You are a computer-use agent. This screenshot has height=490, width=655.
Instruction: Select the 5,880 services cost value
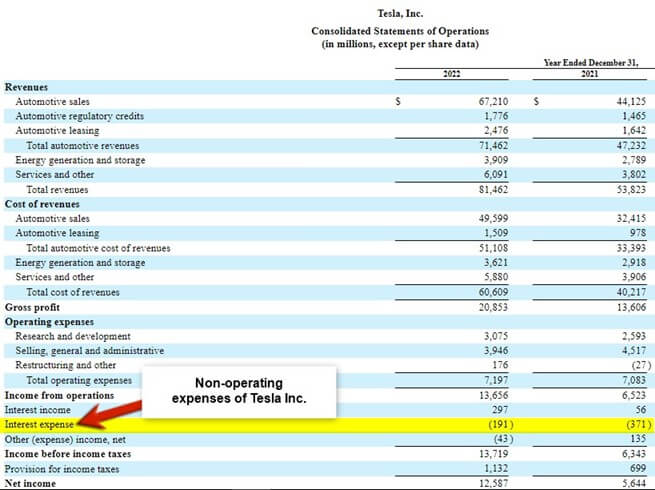pos(496,277)
